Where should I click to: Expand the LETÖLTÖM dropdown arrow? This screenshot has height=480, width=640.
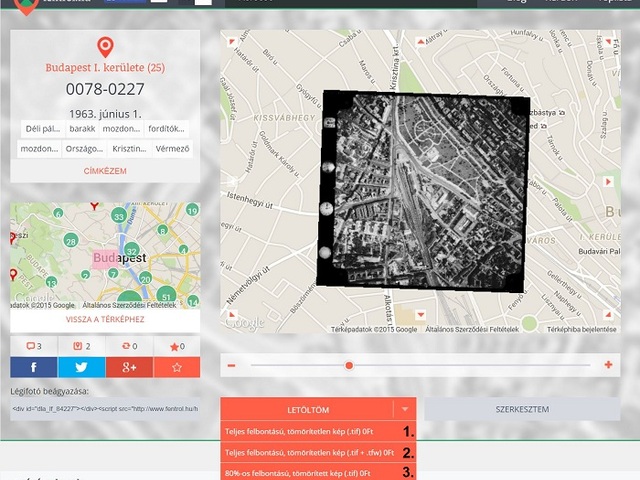(x=405, y=409)
